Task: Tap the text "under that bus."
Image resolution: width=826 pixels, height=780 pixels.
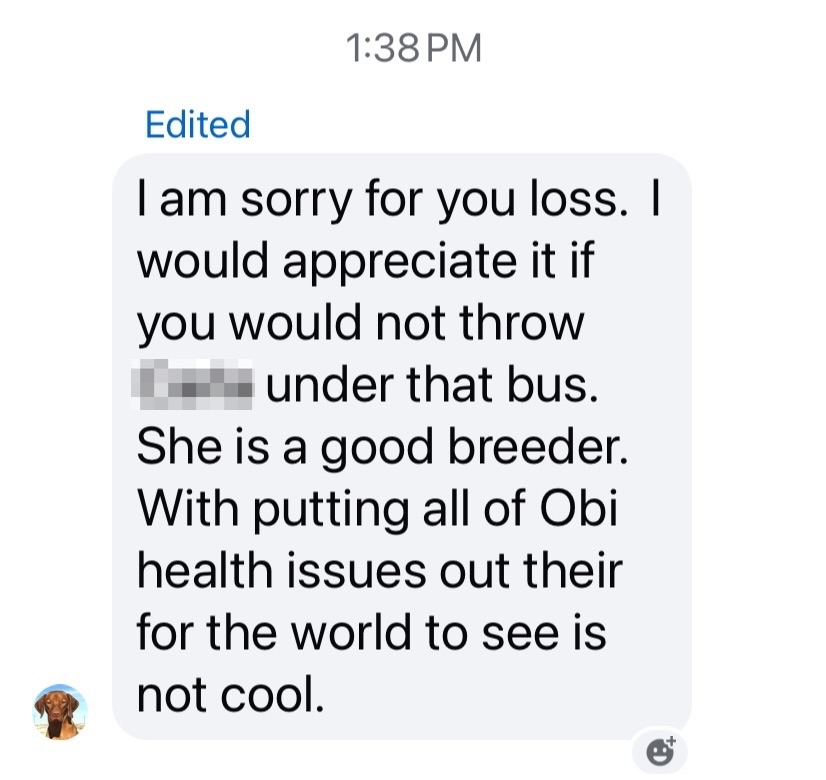Action: tap(432, 385)
